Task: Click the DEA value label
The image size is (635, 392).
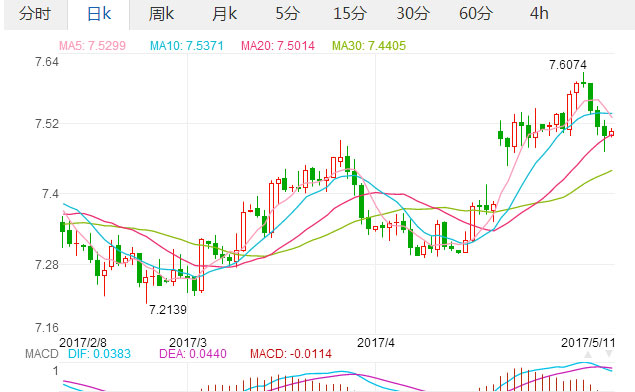Action: click(193, 354)
